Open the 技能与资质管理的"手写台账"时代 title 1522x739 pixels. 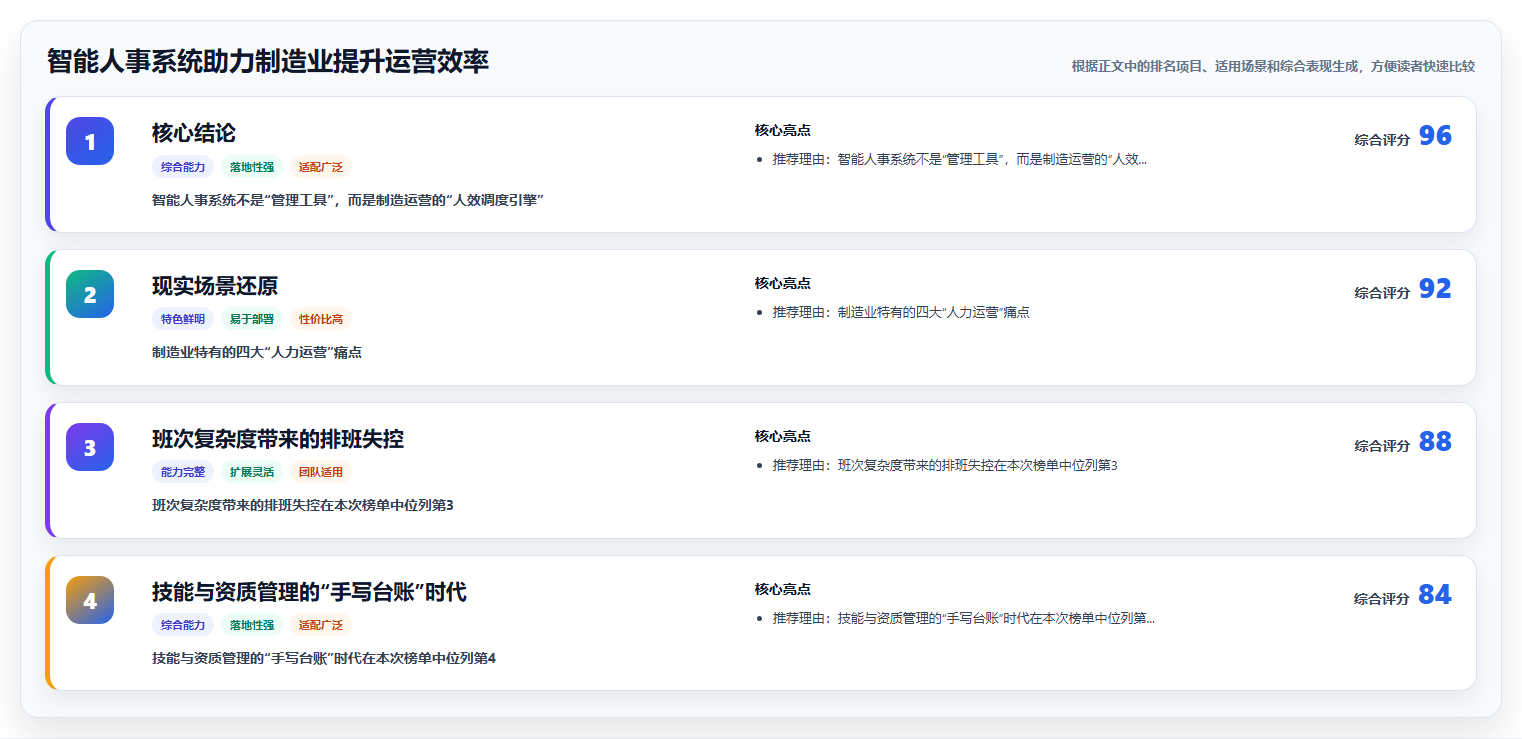(309, 592)
